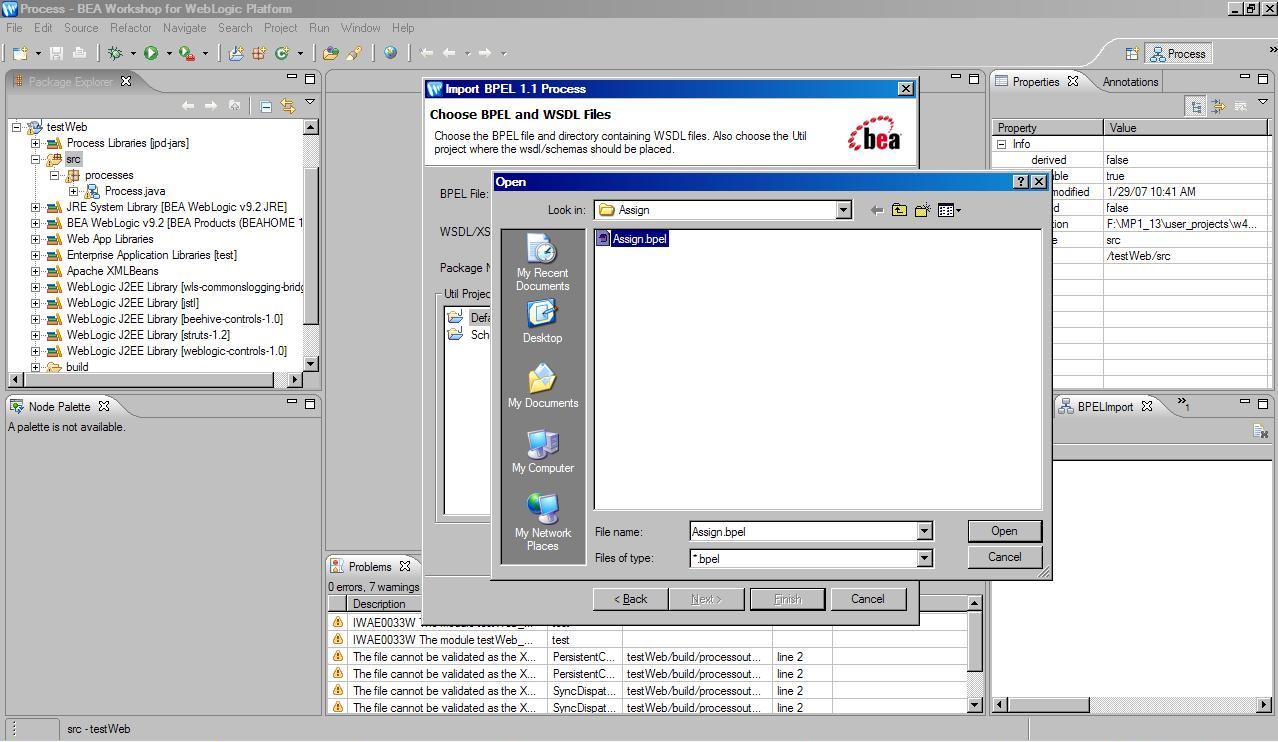This screenshot has width=1278, height=742.
Task: Open the Run dropdown arrow in toolbar
Action: [x=168, y=54]
